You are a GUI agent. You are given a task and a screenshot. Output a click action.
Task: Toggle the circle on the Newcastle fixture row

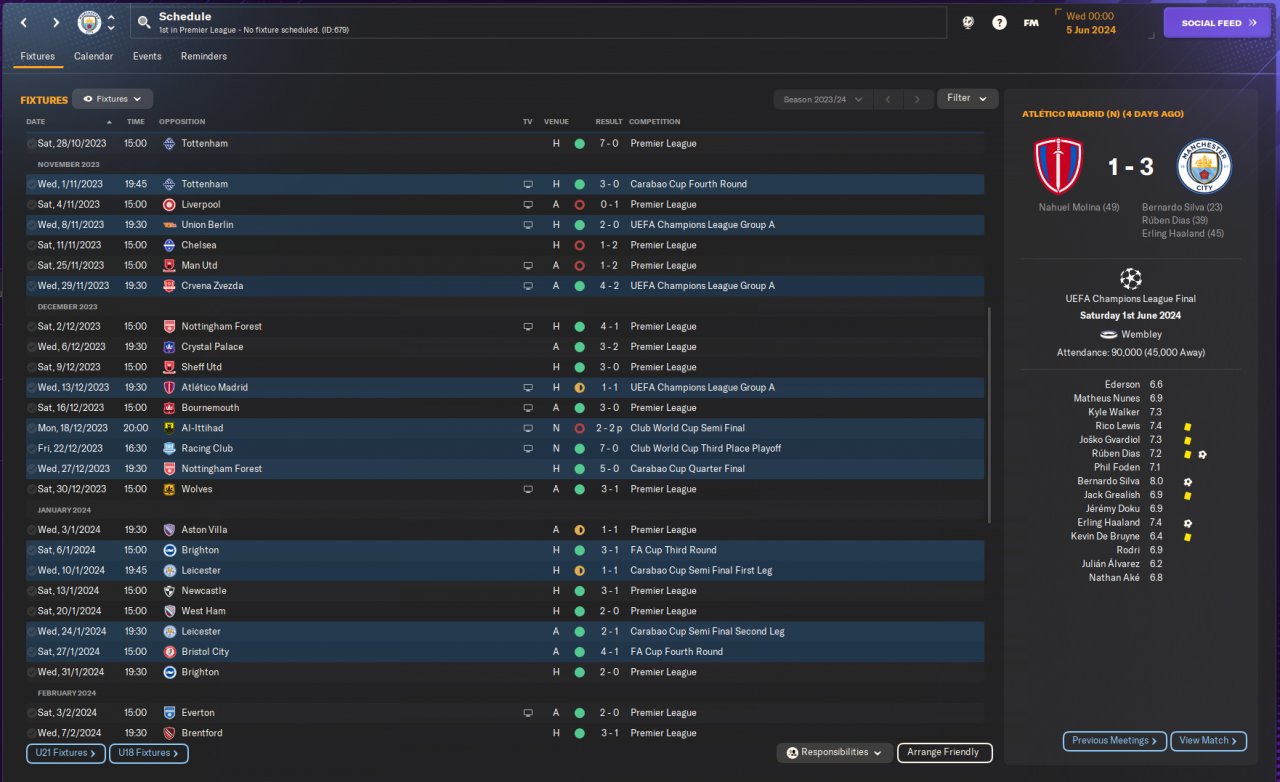tap(31, 591)
